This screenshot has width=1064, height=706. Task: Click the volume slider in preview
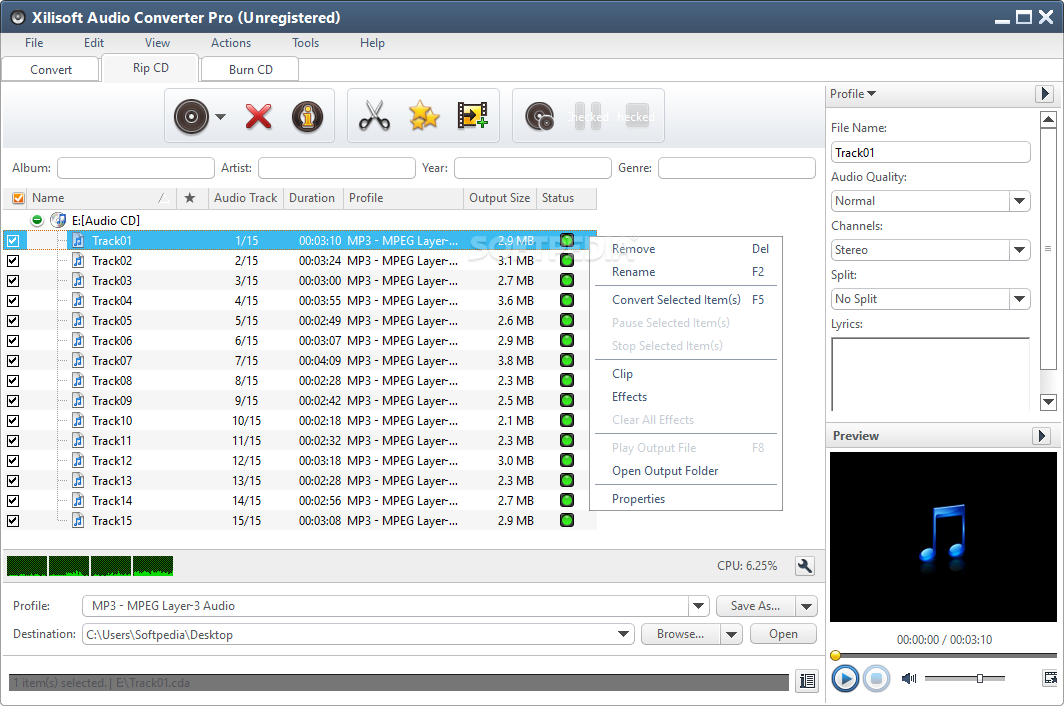click(964, 678)
